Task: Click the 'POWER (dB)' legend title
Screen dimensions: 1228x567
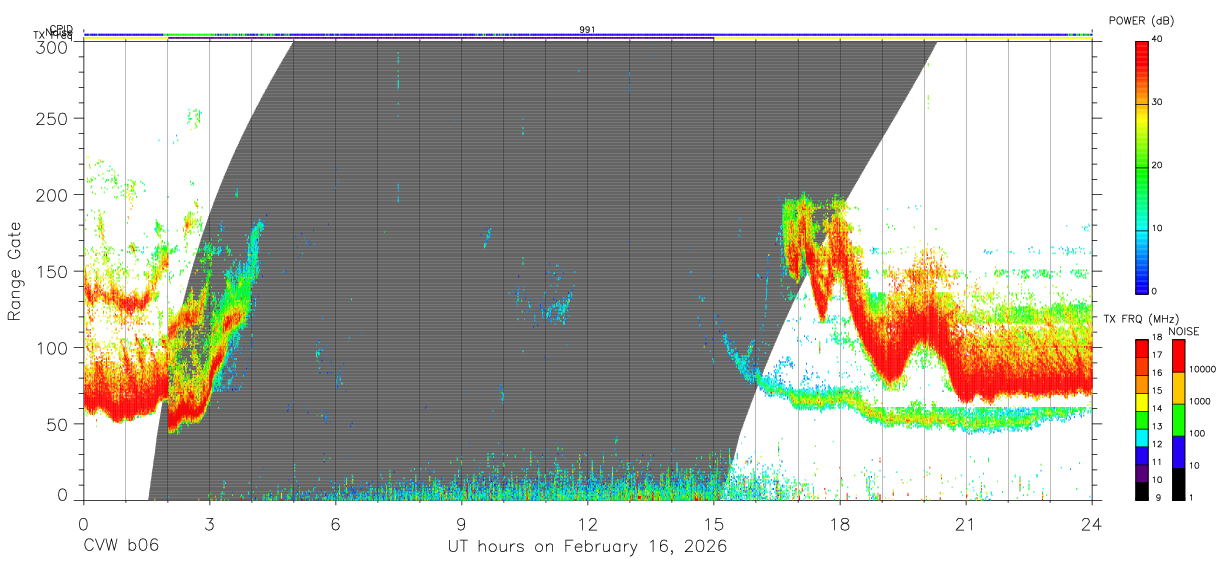Action: click(x=1142, y=21)
